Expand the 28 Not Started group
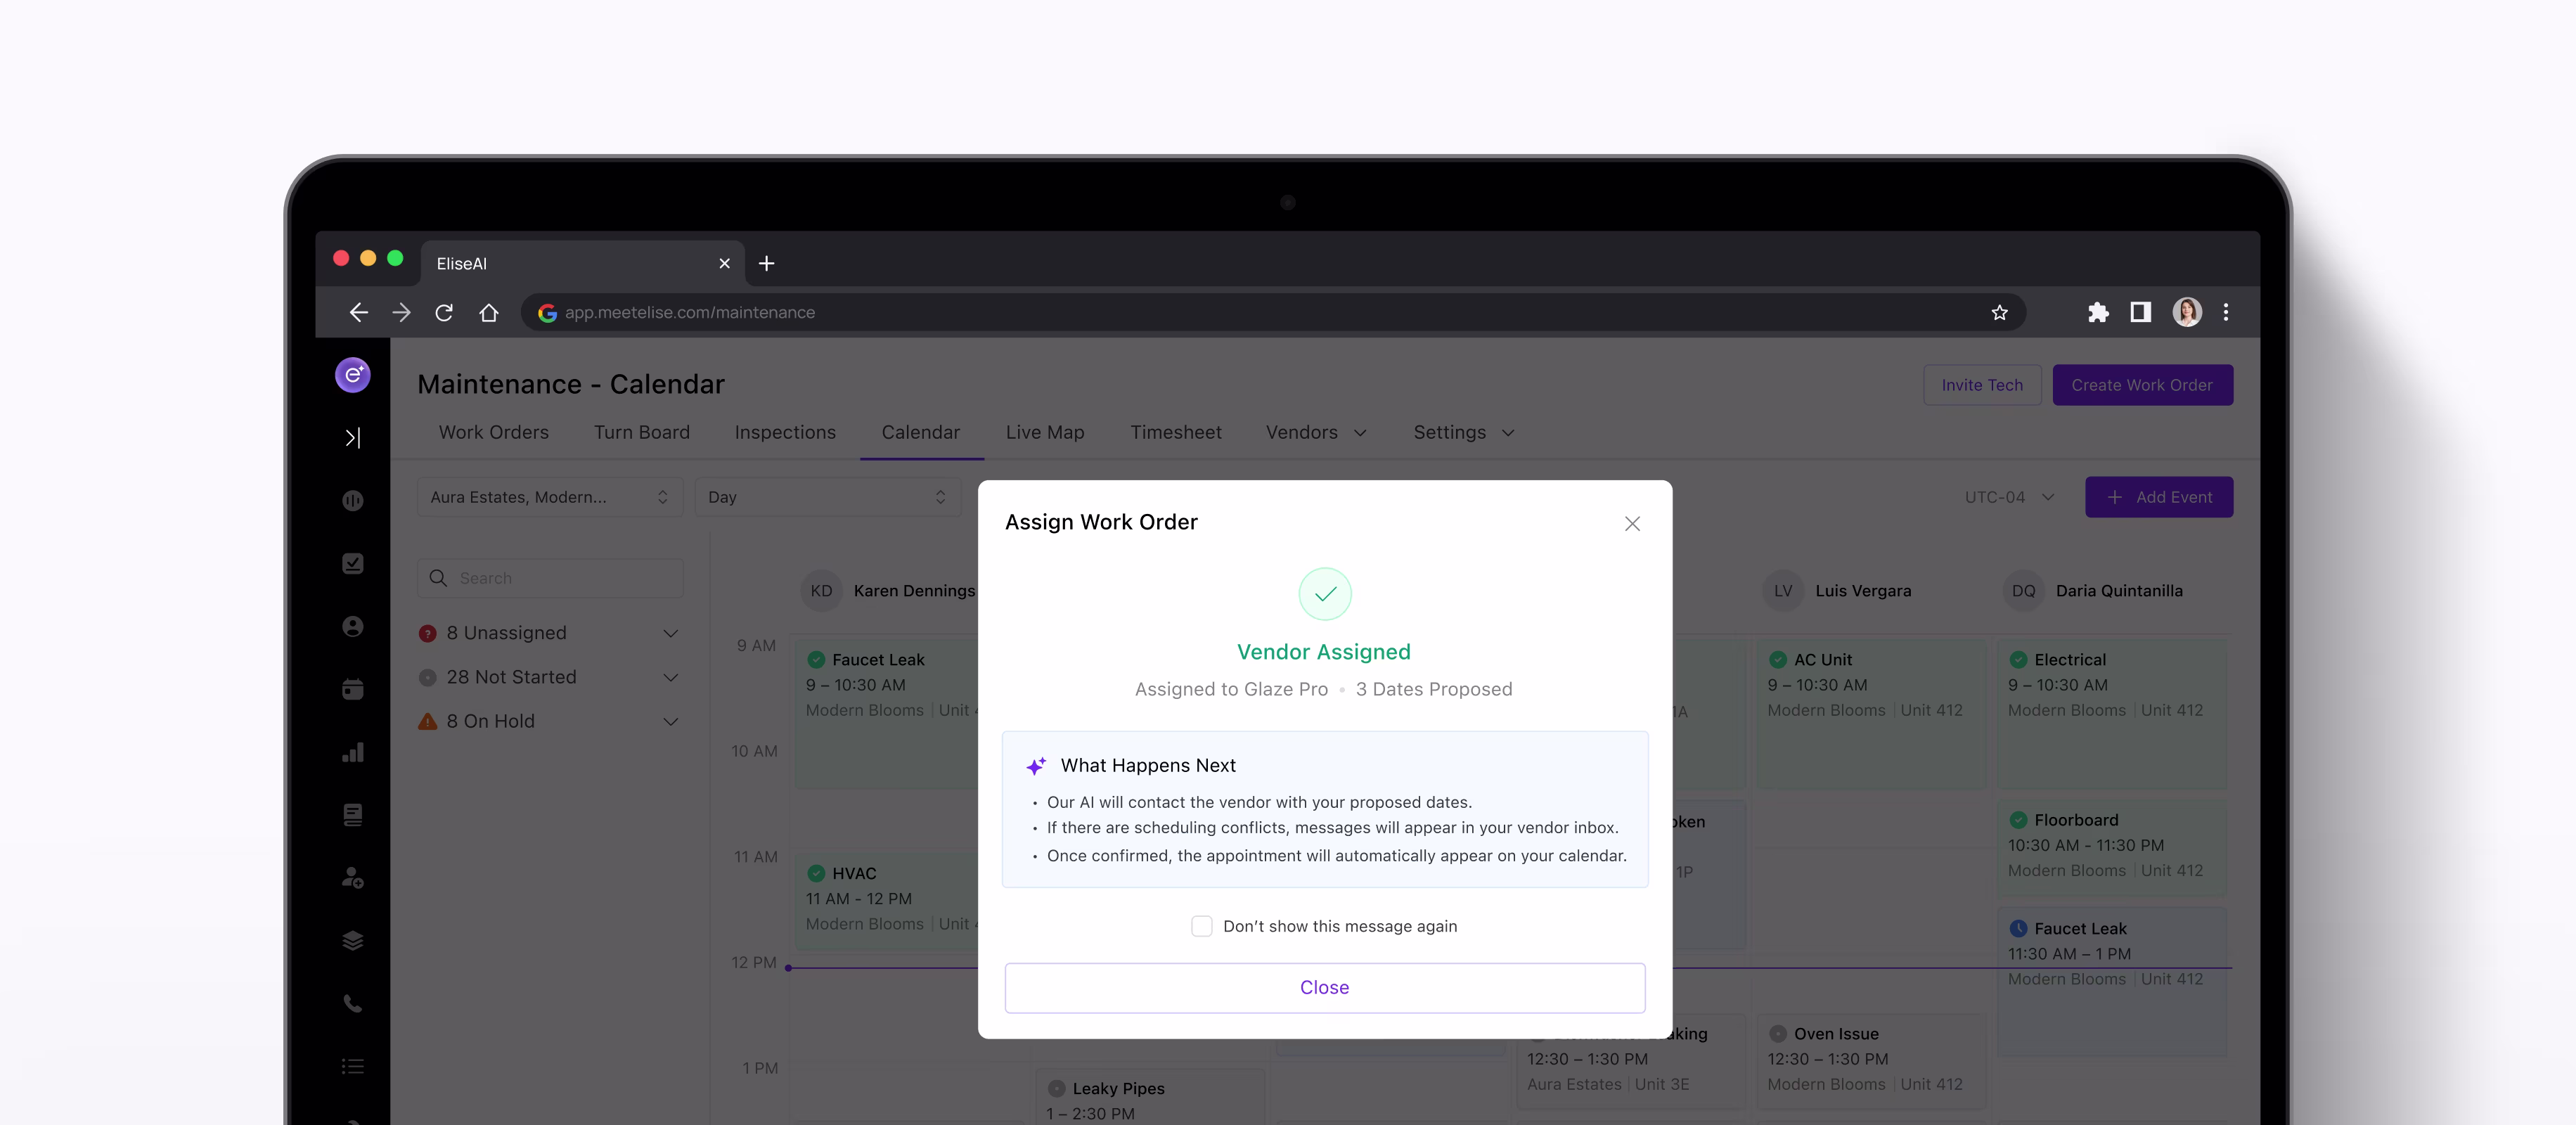Screen dimensions: 2576x1125 click(x=671, y=678)
